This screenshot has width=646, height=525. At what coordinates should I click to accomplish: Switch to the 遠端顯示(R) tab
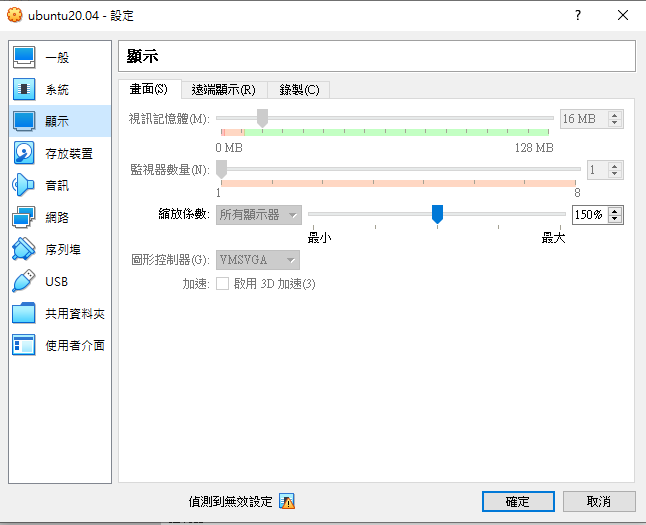point(223,90)
